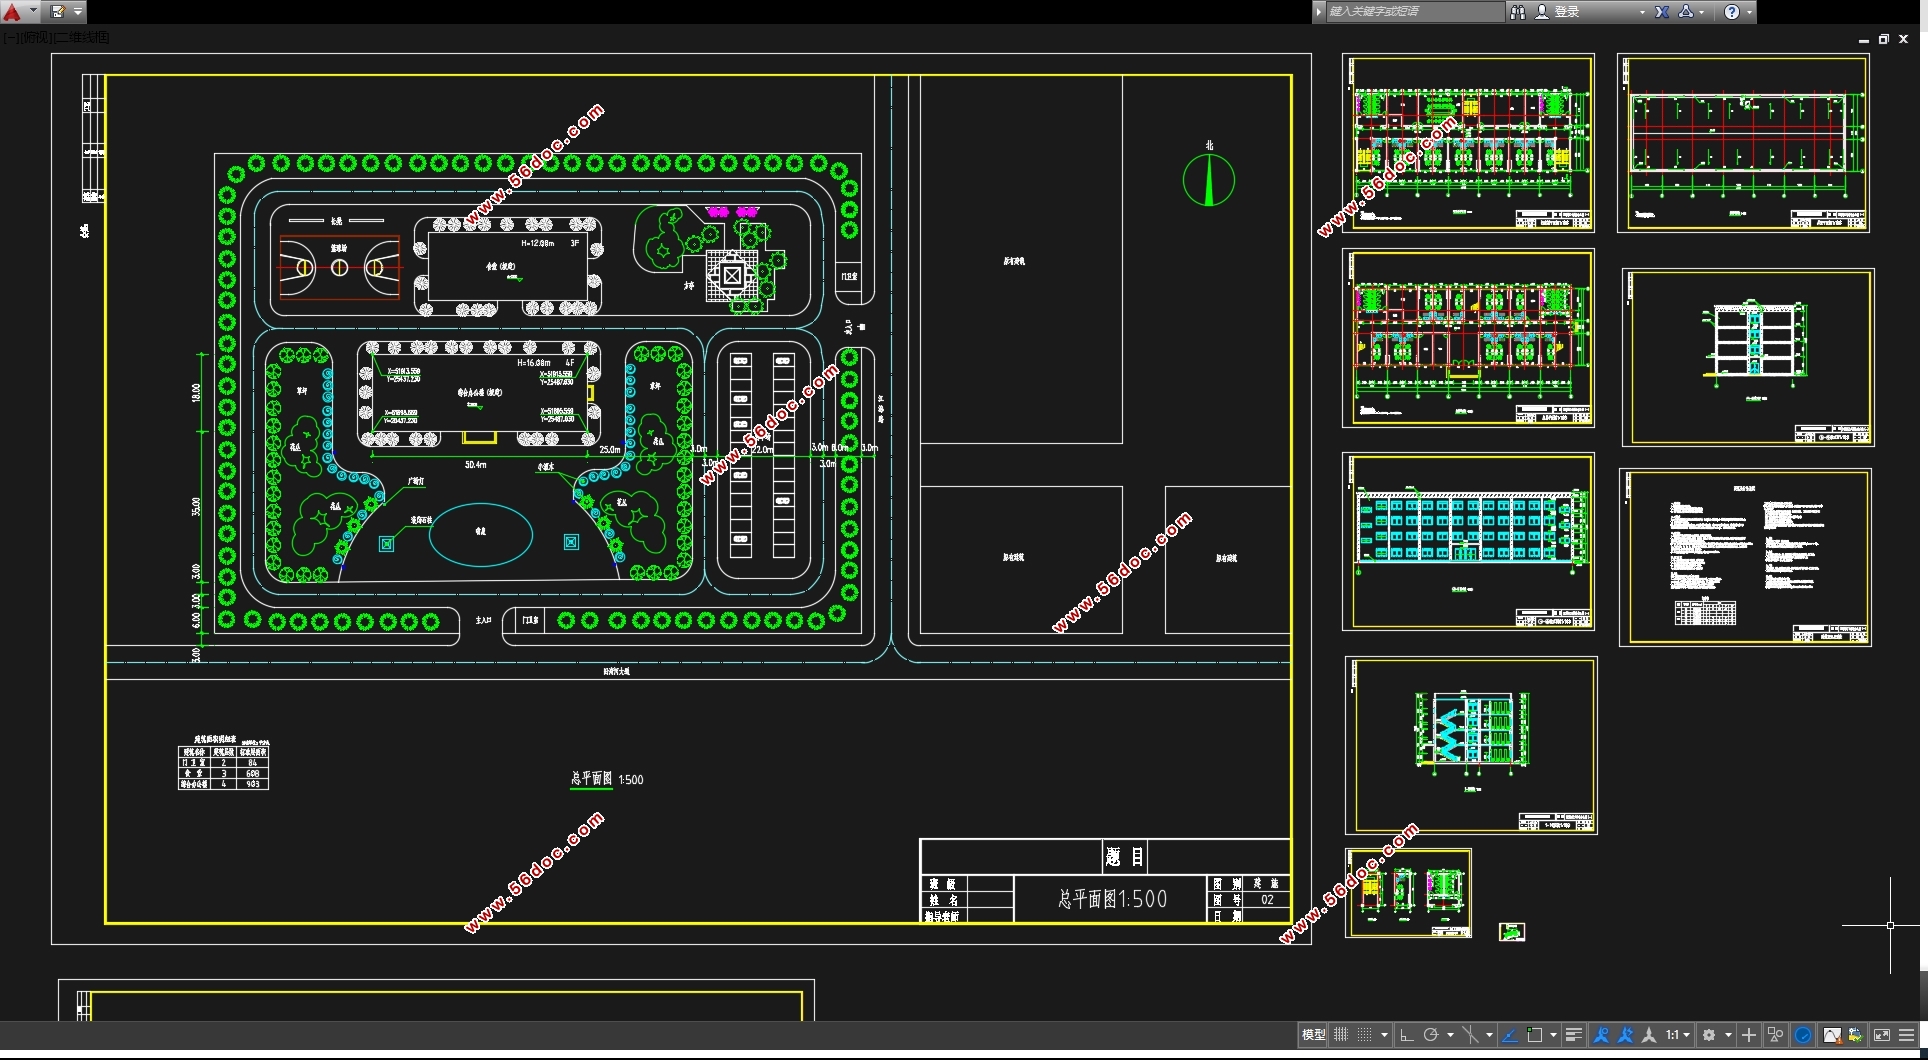Toggle hardware acceleration blue circle
This screenshot has height=1060, width=1928.
(1803, 1035)
